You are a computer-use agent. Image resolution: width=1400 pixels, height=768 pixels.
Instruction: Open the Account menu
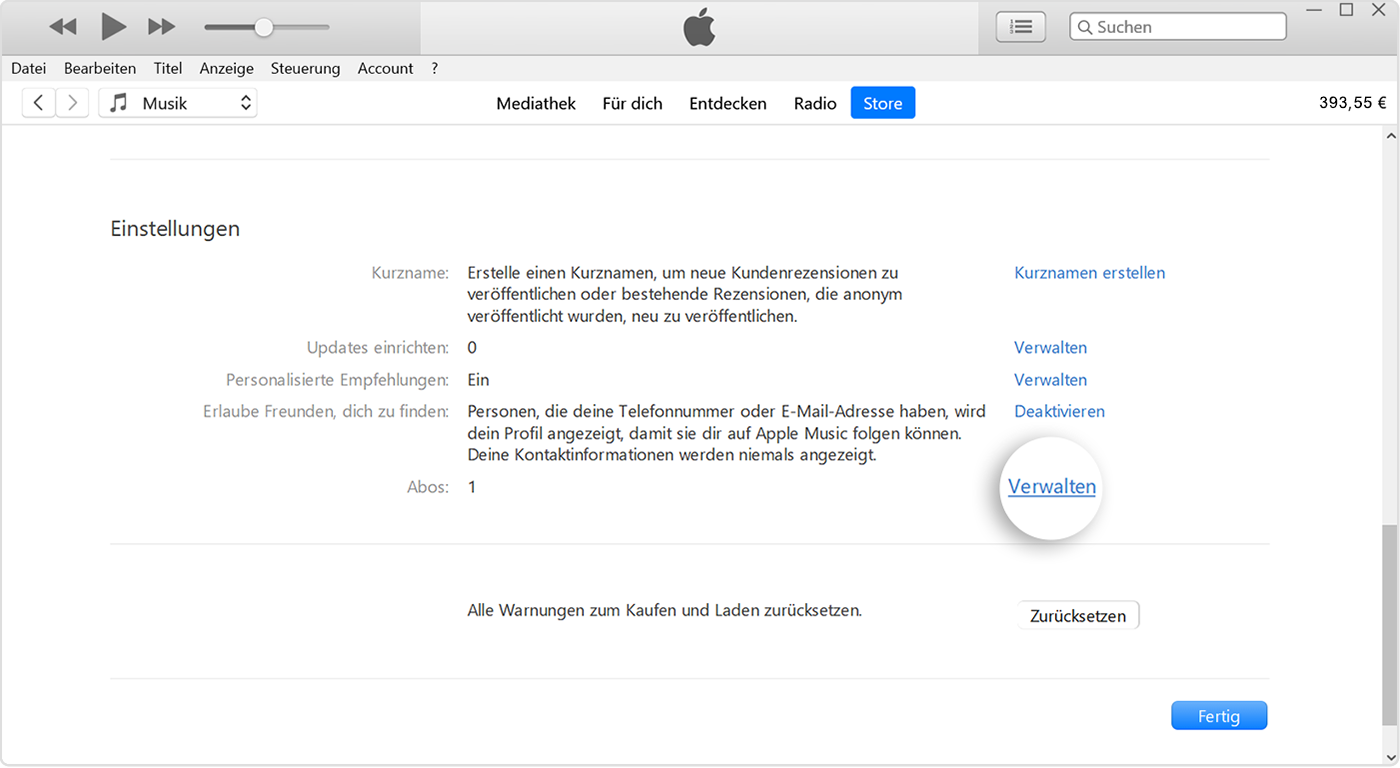[385, 68]
